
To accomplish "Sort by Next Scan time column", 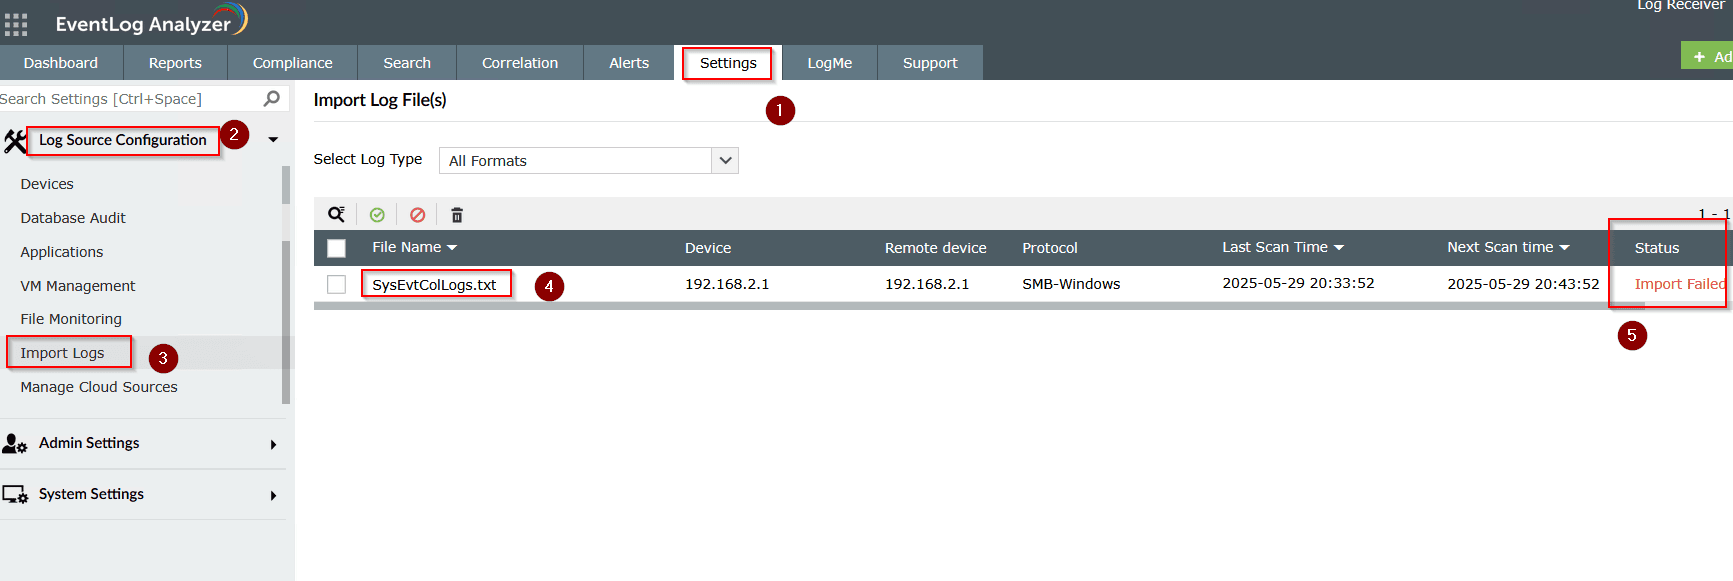I will pyautogui.click(x=1508, y=247).
